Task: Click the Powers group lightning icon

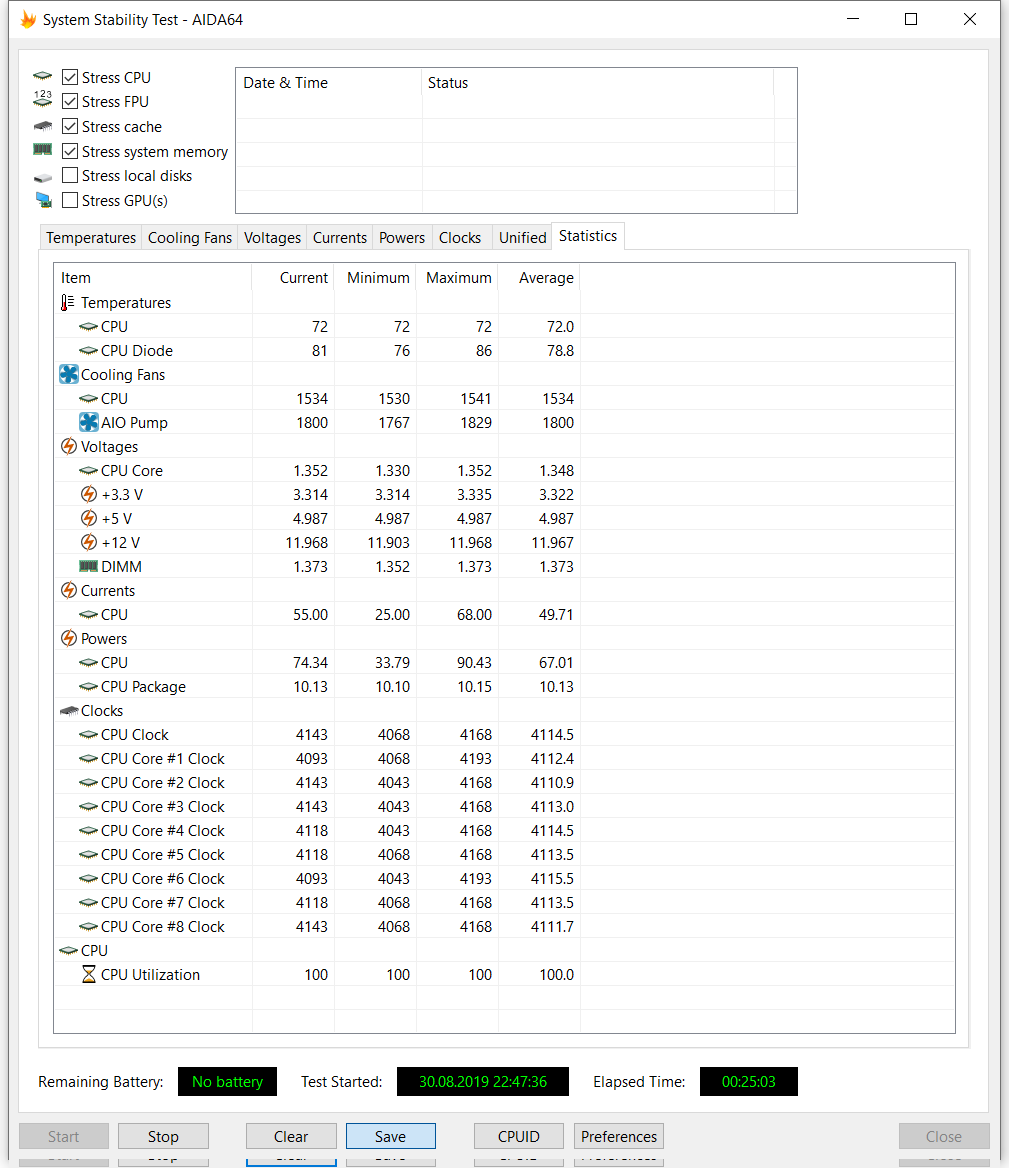Action: click(69, 638)
